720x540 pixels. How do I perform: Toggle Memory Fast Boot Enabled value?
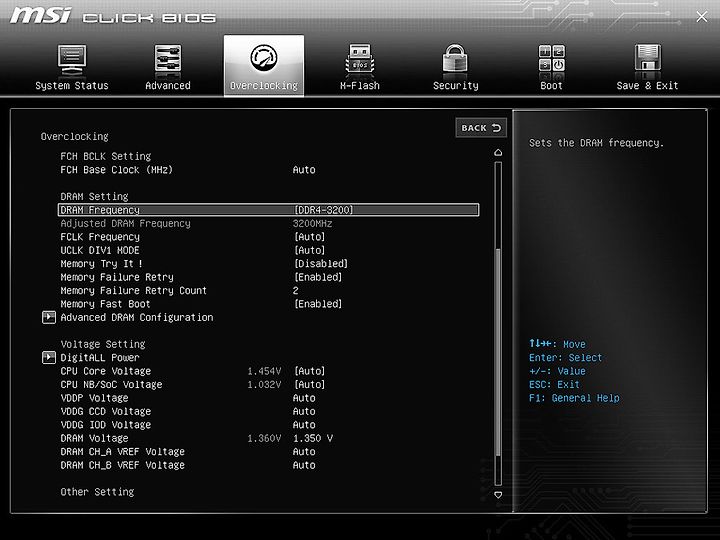pyautogui.click(x=318, y=304)
